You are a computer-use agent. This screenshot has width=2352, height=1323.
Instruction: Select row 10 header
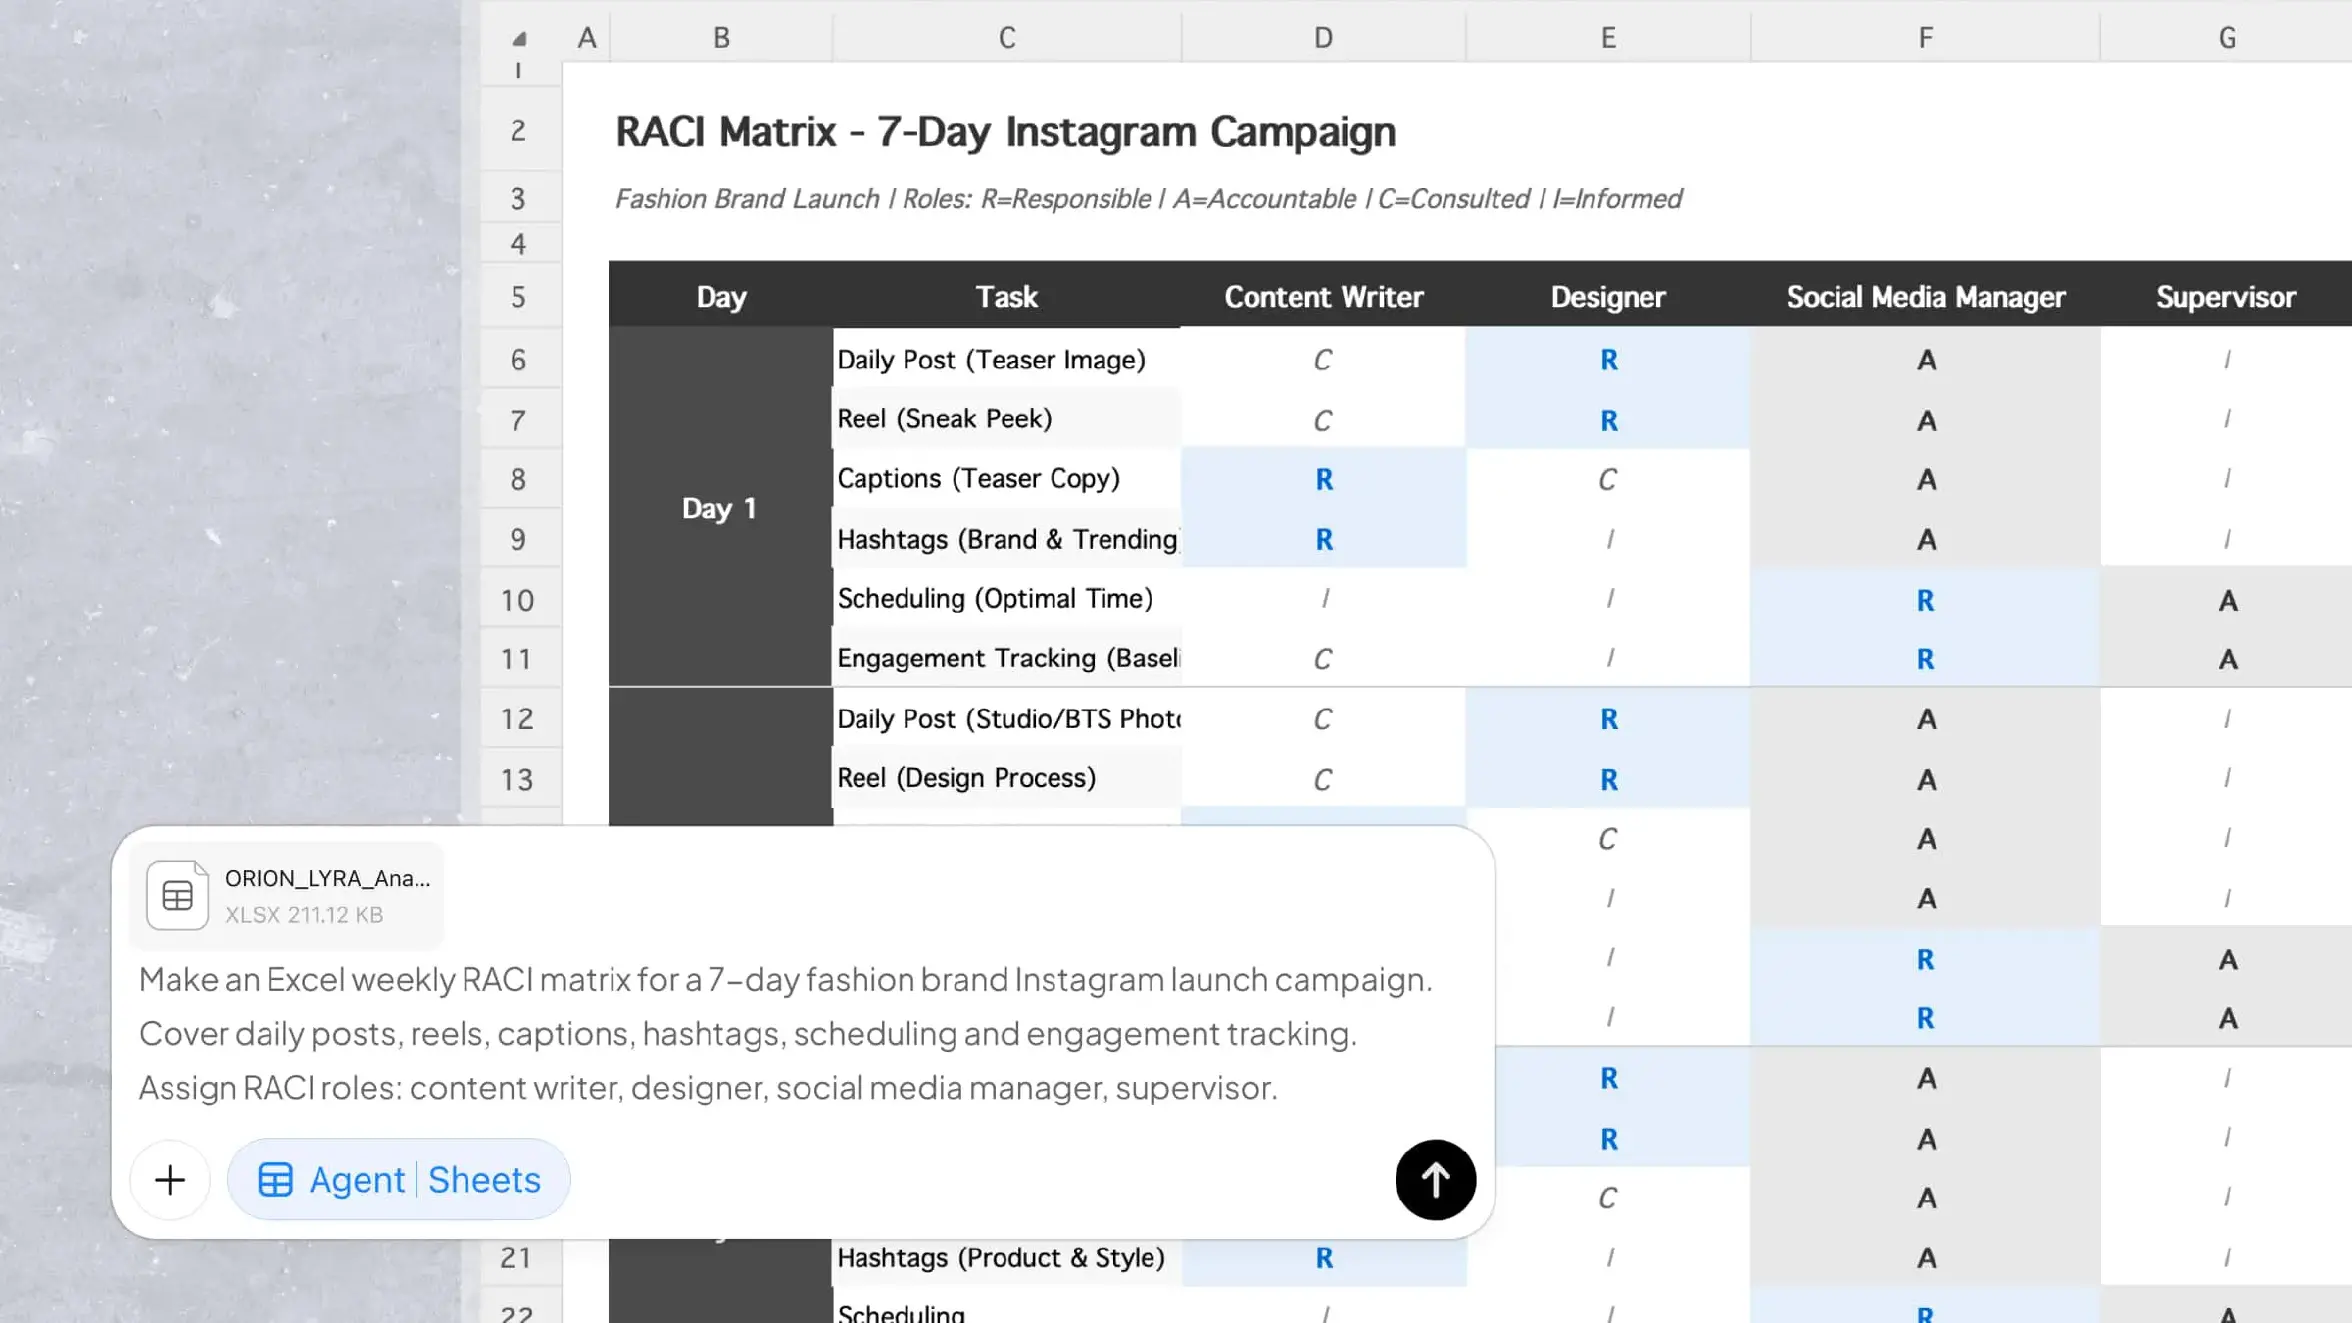(x=518, y=600)
